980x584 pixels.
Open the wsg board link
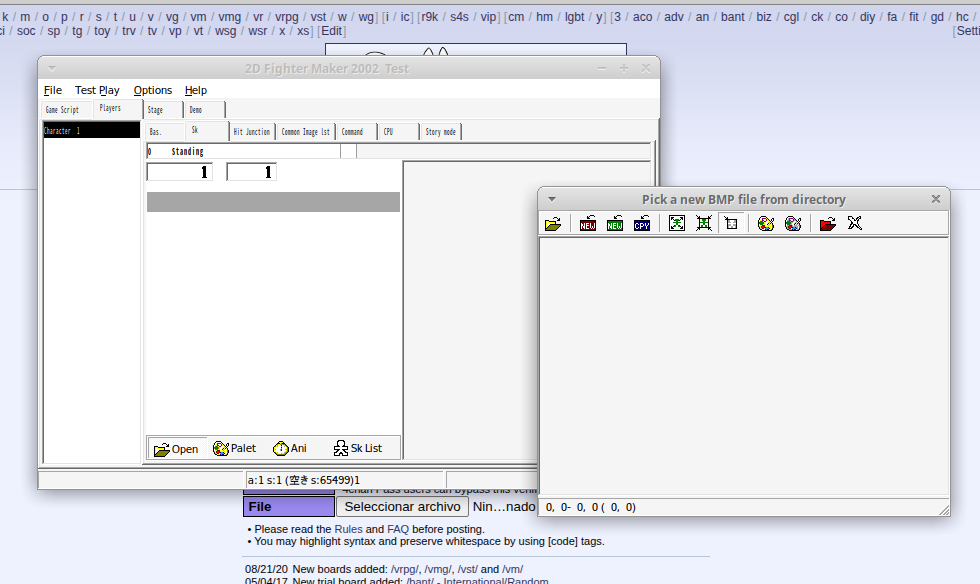[226, 31]
